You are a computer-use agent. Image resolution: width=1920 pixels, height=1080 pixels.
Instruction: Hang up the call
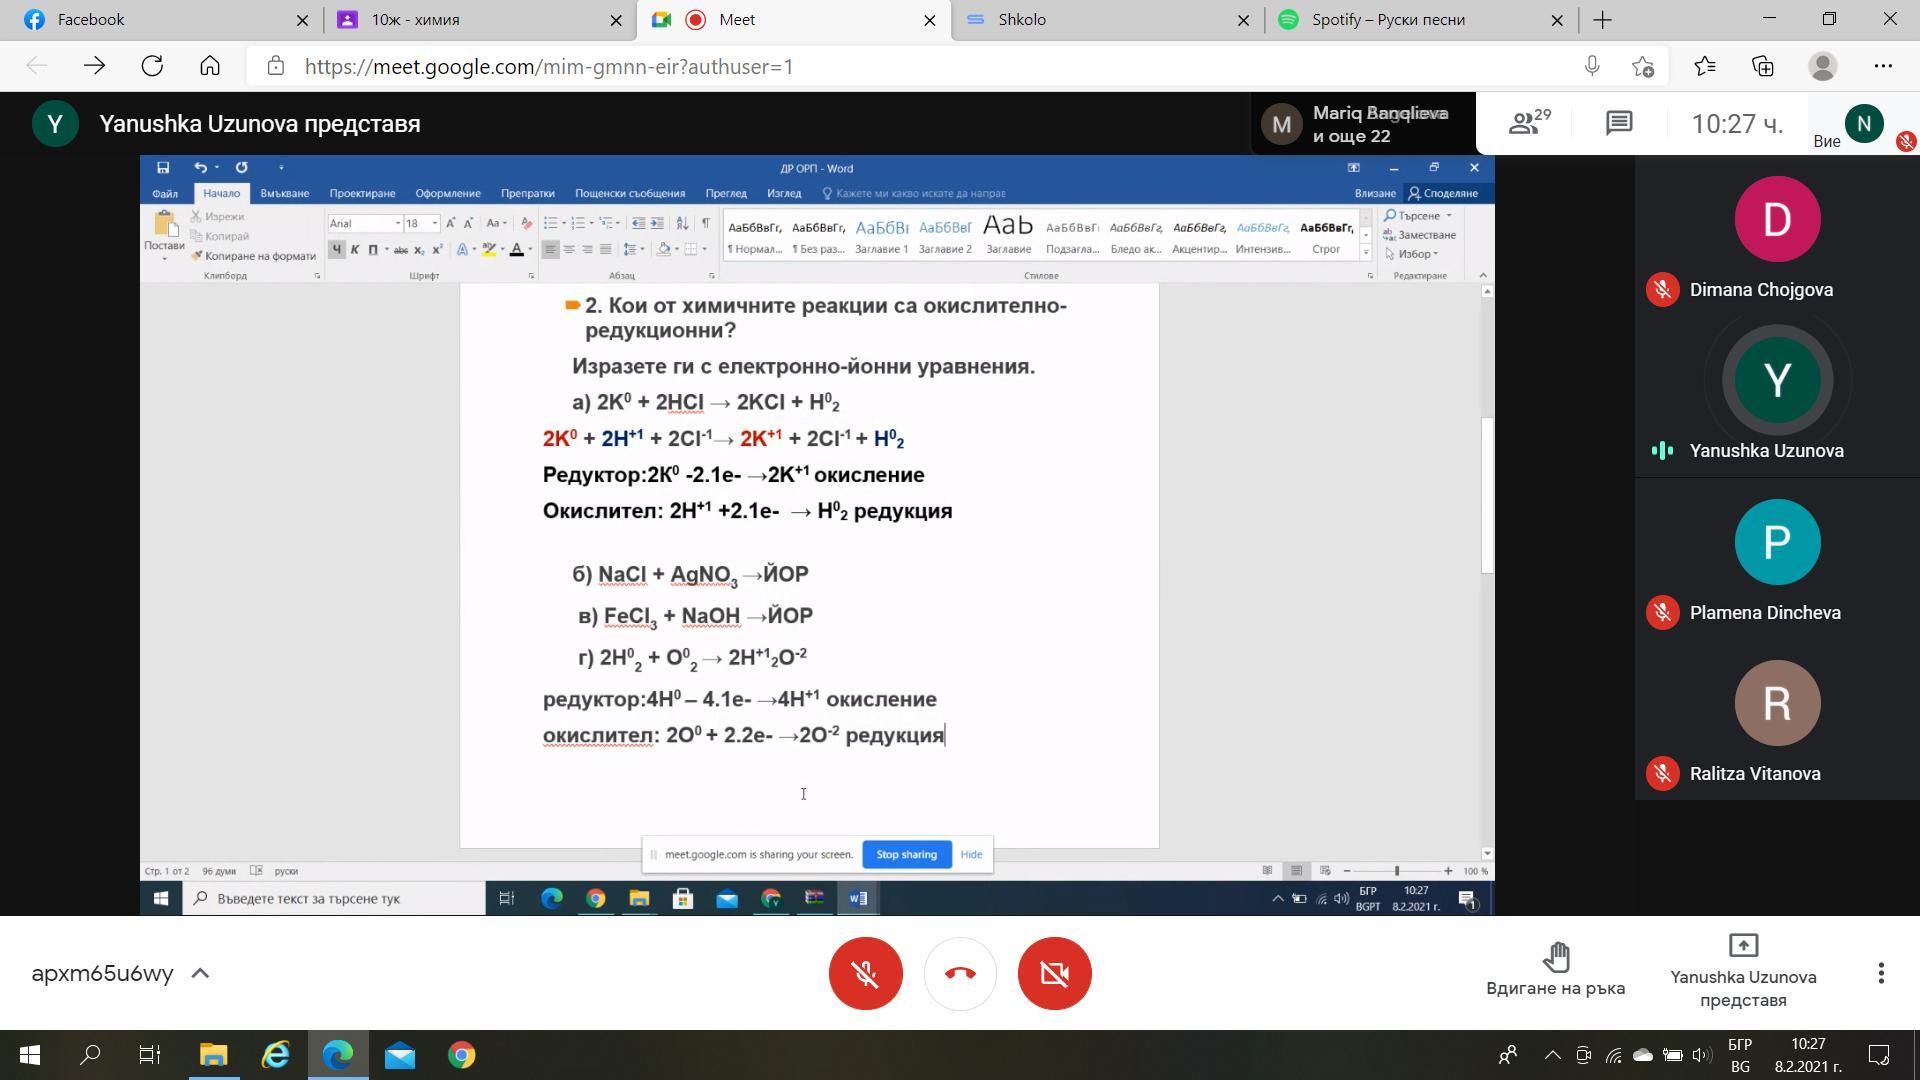click(960, 973)
